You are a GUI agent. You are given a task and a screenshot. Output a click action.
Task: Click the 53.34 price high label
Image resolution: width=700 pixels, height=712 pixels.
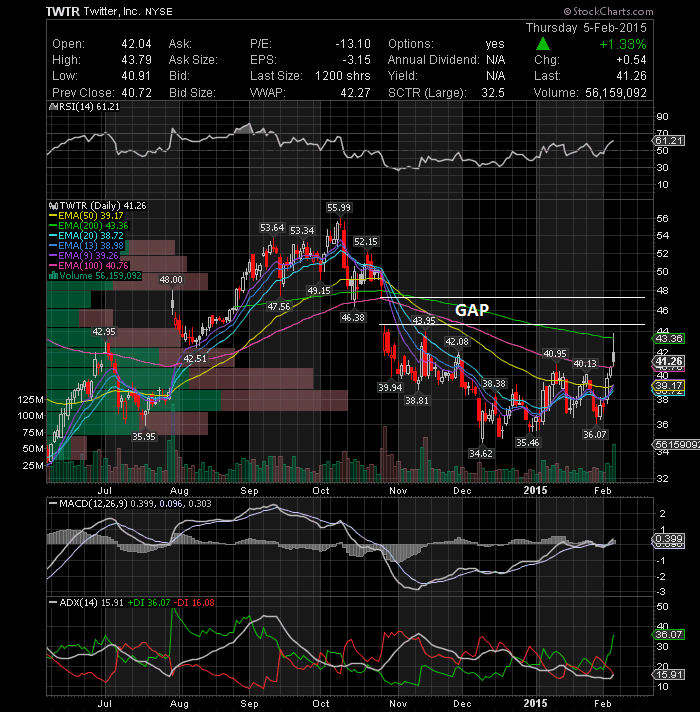pos(302,230)
